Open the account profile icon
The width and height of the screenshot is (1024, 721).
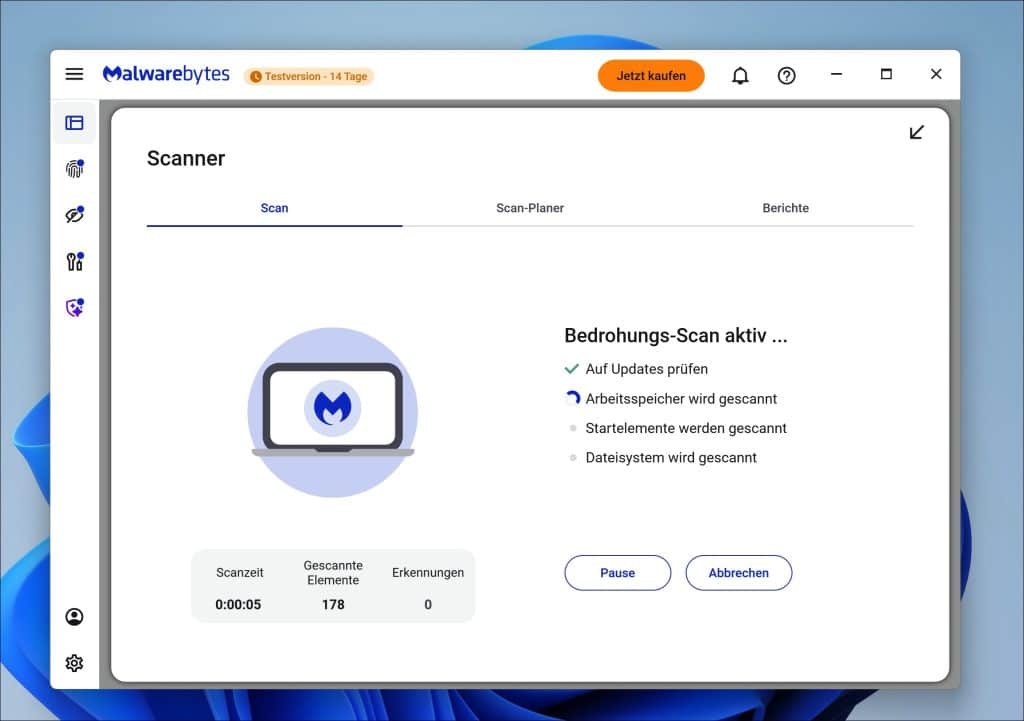[74, 617]
